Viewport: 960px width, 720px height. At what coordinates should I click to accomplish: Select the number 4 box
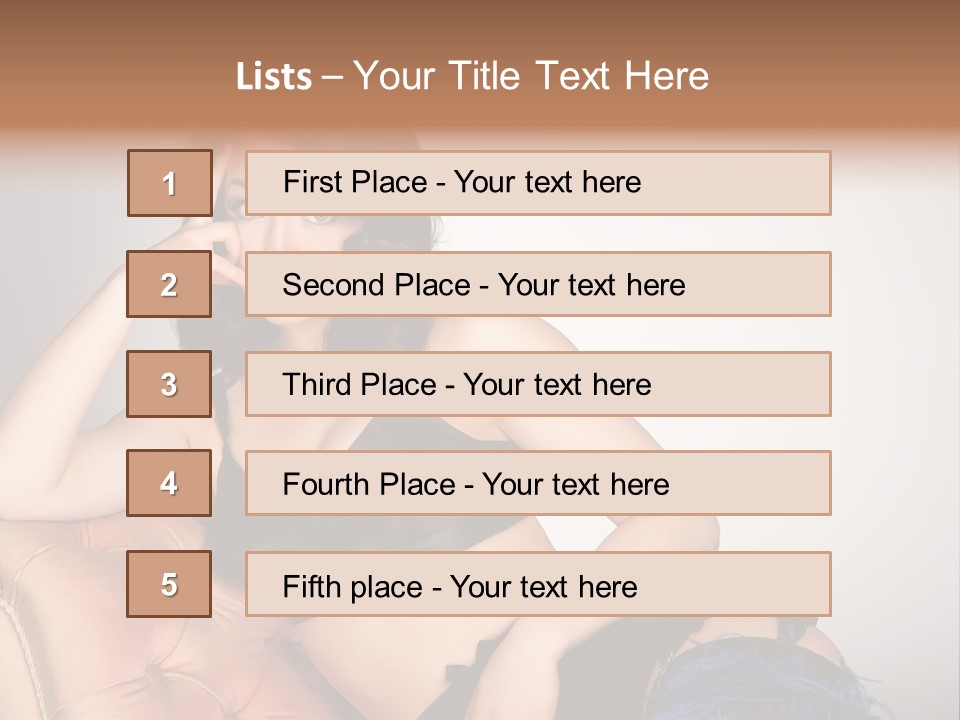point(170,484)
